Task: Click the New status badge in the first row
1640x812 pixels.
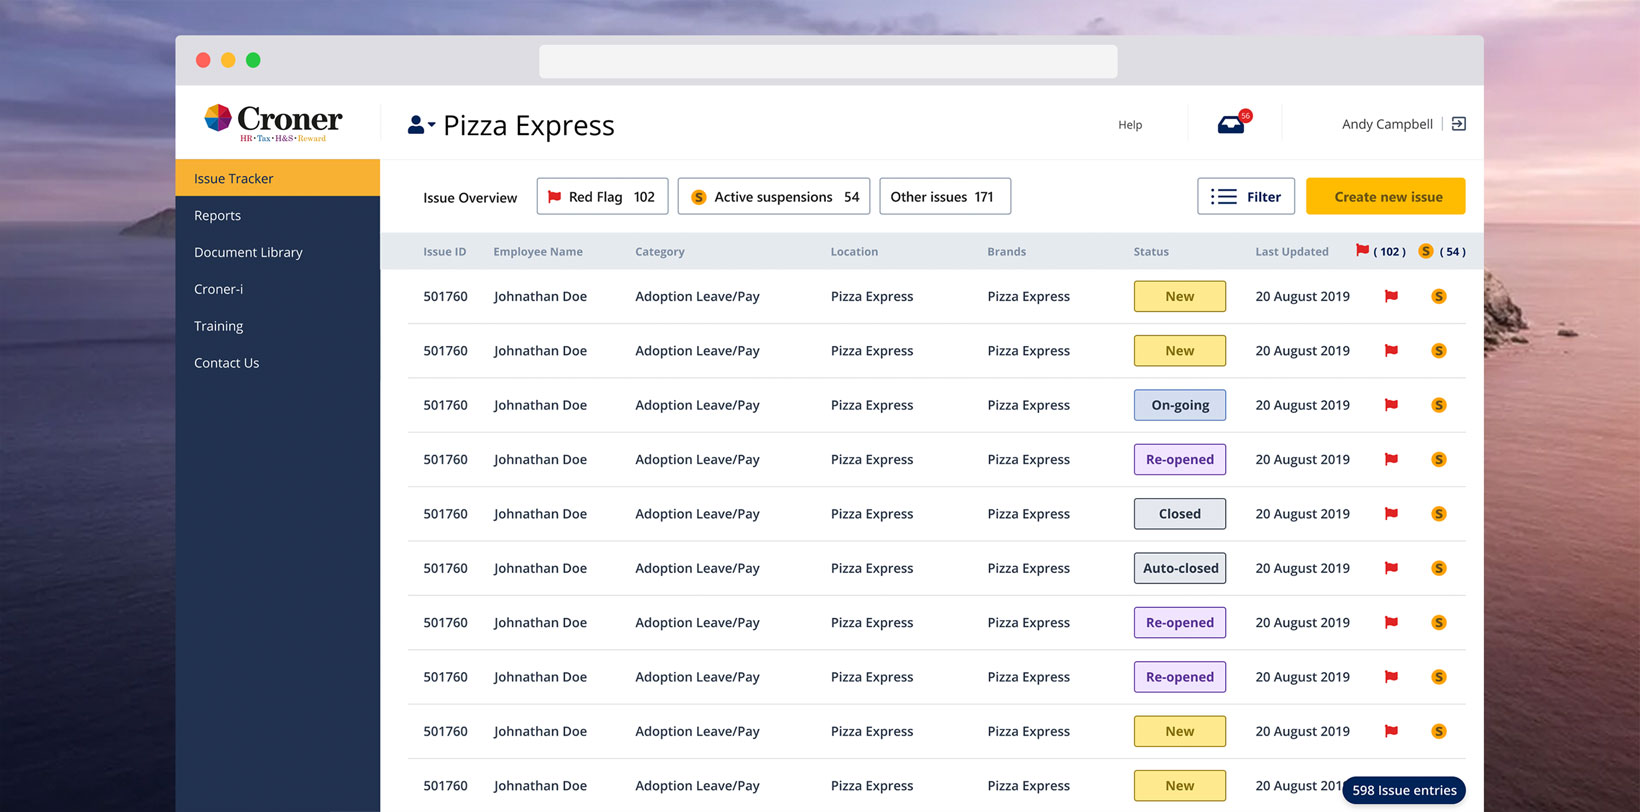Action: [x=1180, y=296]
